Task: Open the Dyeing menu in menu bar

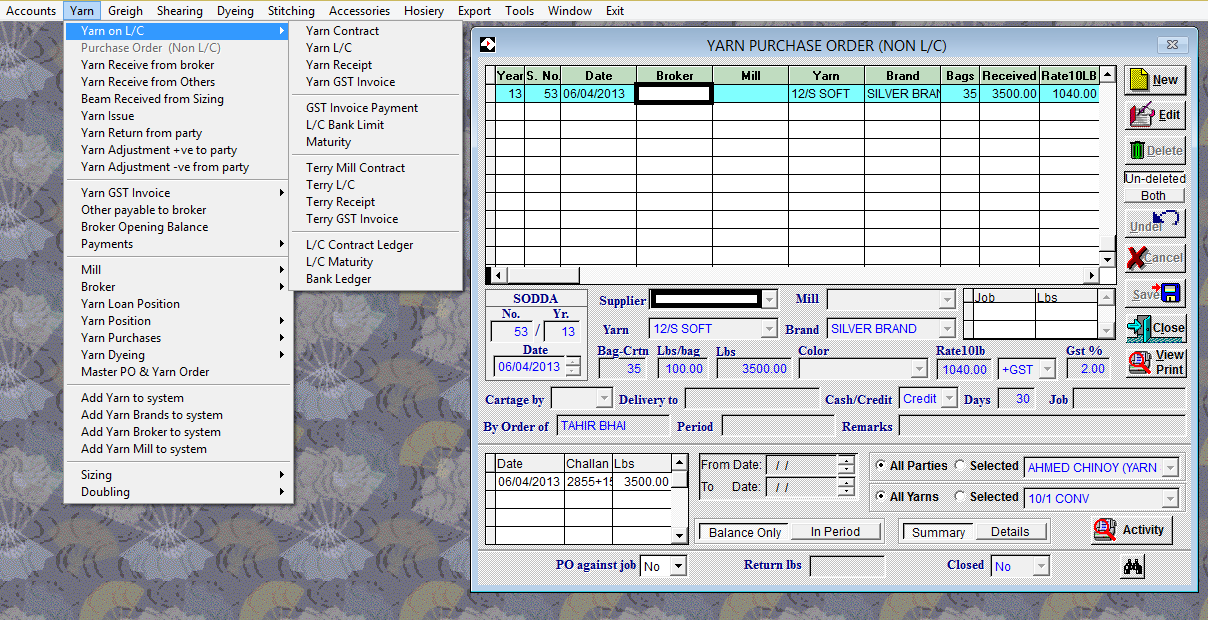Action: (x=235, y=11)
